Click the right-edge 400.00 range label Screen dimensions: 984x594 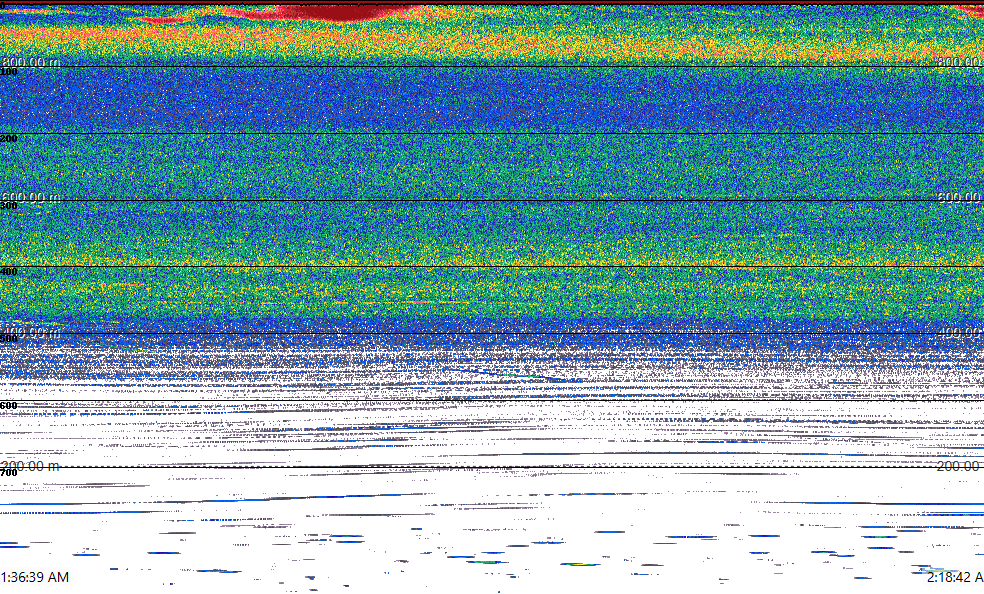[960, 332]
